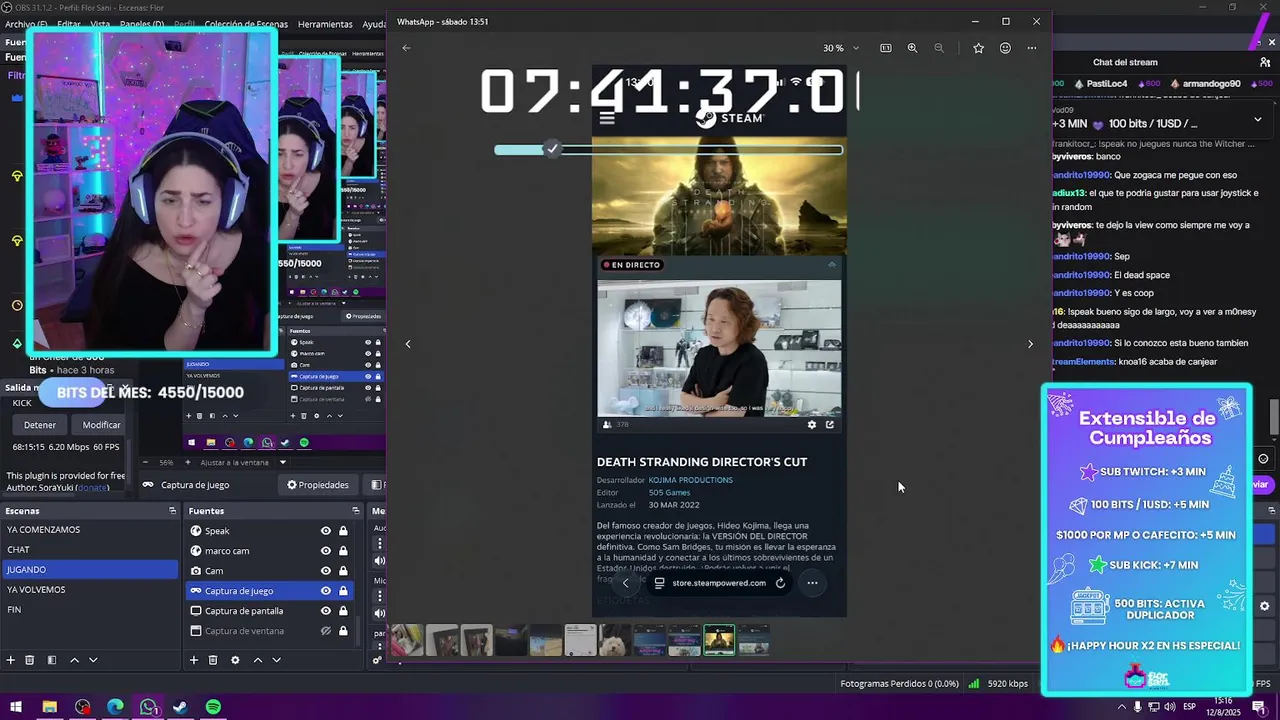
Task: Move selected source down in Fuentes
Action: [276, 660]
